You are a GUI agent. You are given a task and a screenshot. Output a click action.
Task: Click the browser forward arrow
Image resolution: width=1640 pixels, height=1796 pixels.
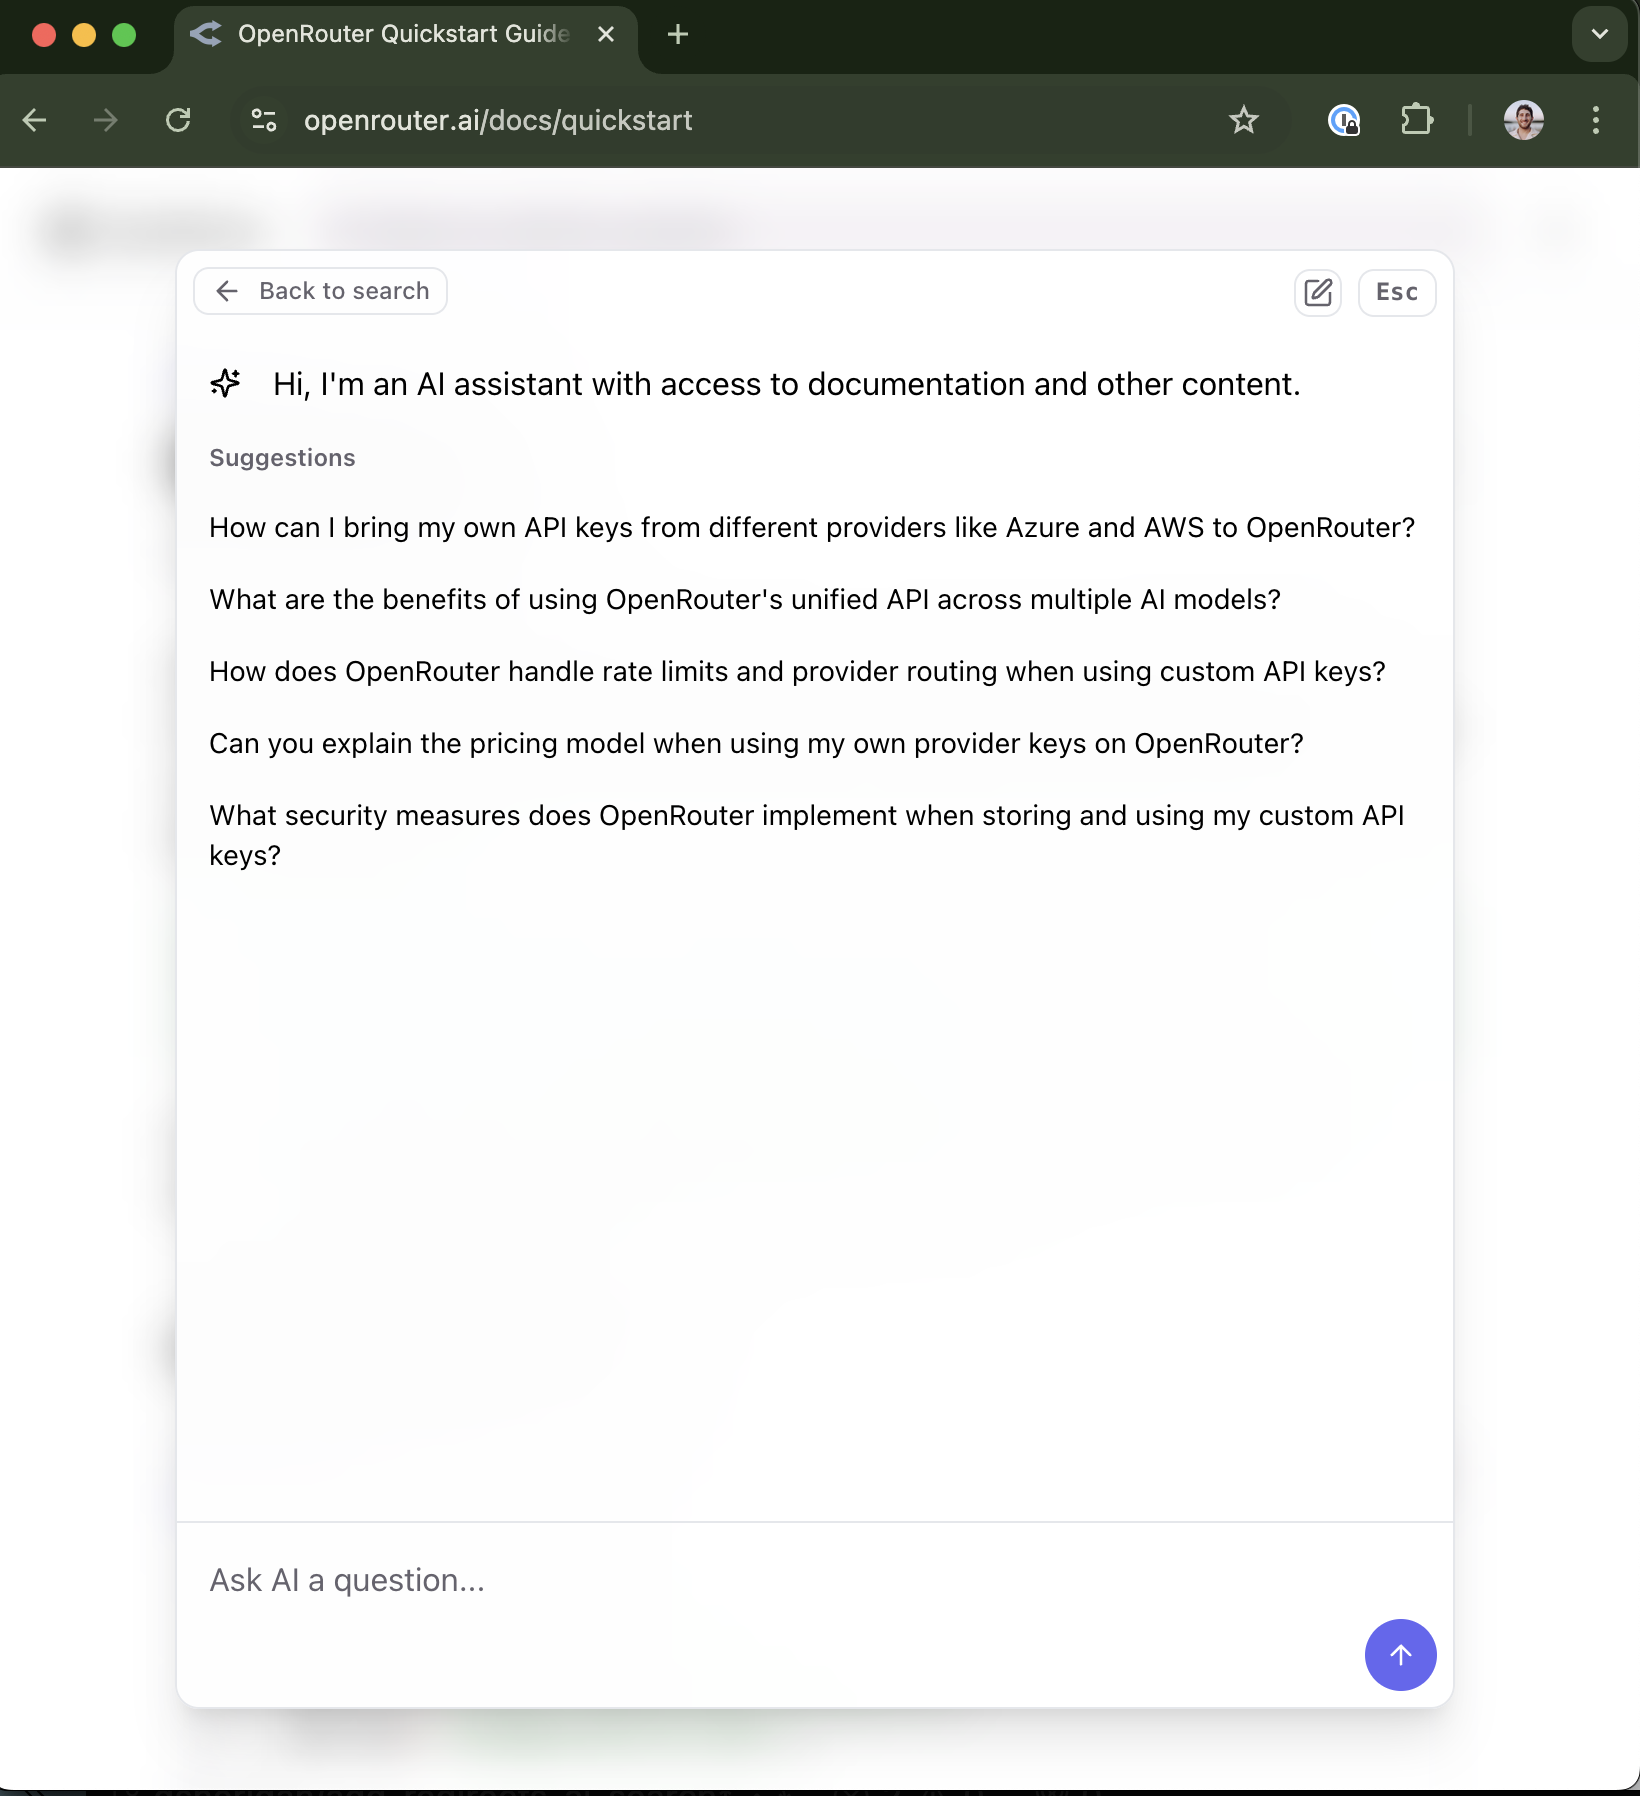click(105, 121)
